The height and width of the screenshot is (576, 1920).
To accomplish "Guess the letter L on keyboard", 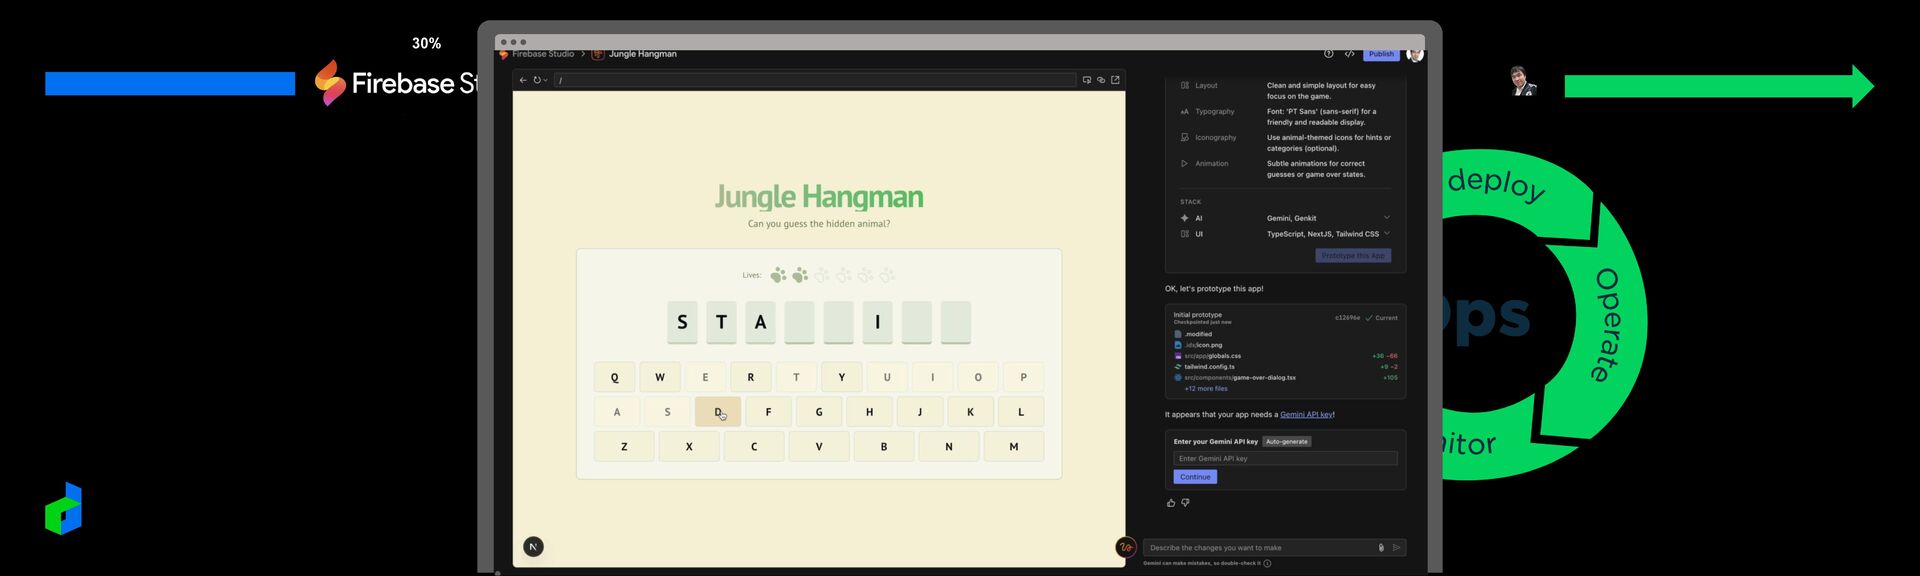I will (1021, 412).
